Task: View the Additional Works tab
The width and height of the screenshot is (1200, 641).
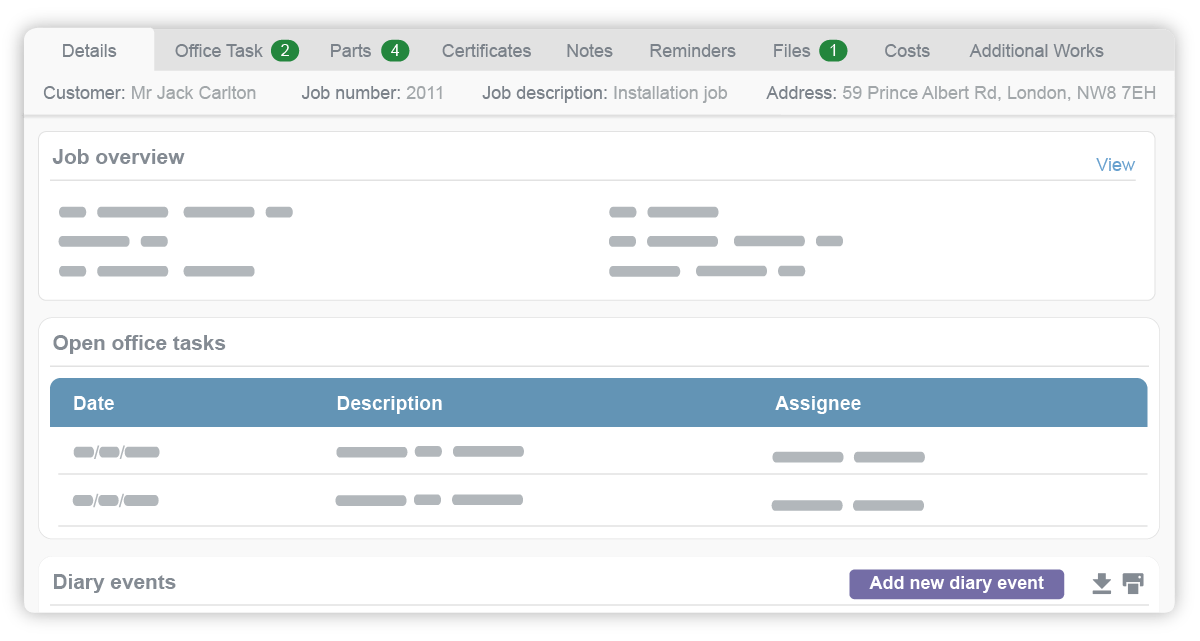Action: tap(1036, 50)
